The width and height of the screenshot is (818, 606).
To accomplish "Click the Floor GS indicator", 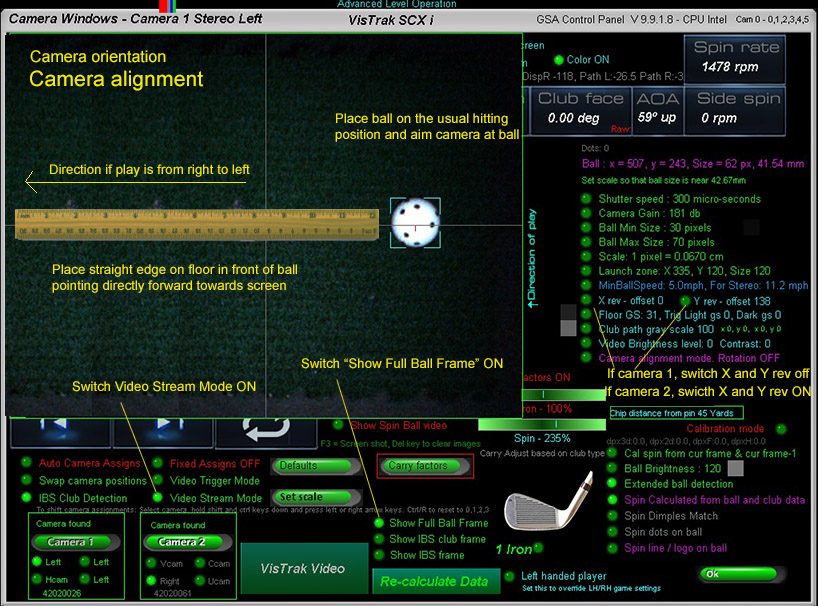I will tap(586, 314).
